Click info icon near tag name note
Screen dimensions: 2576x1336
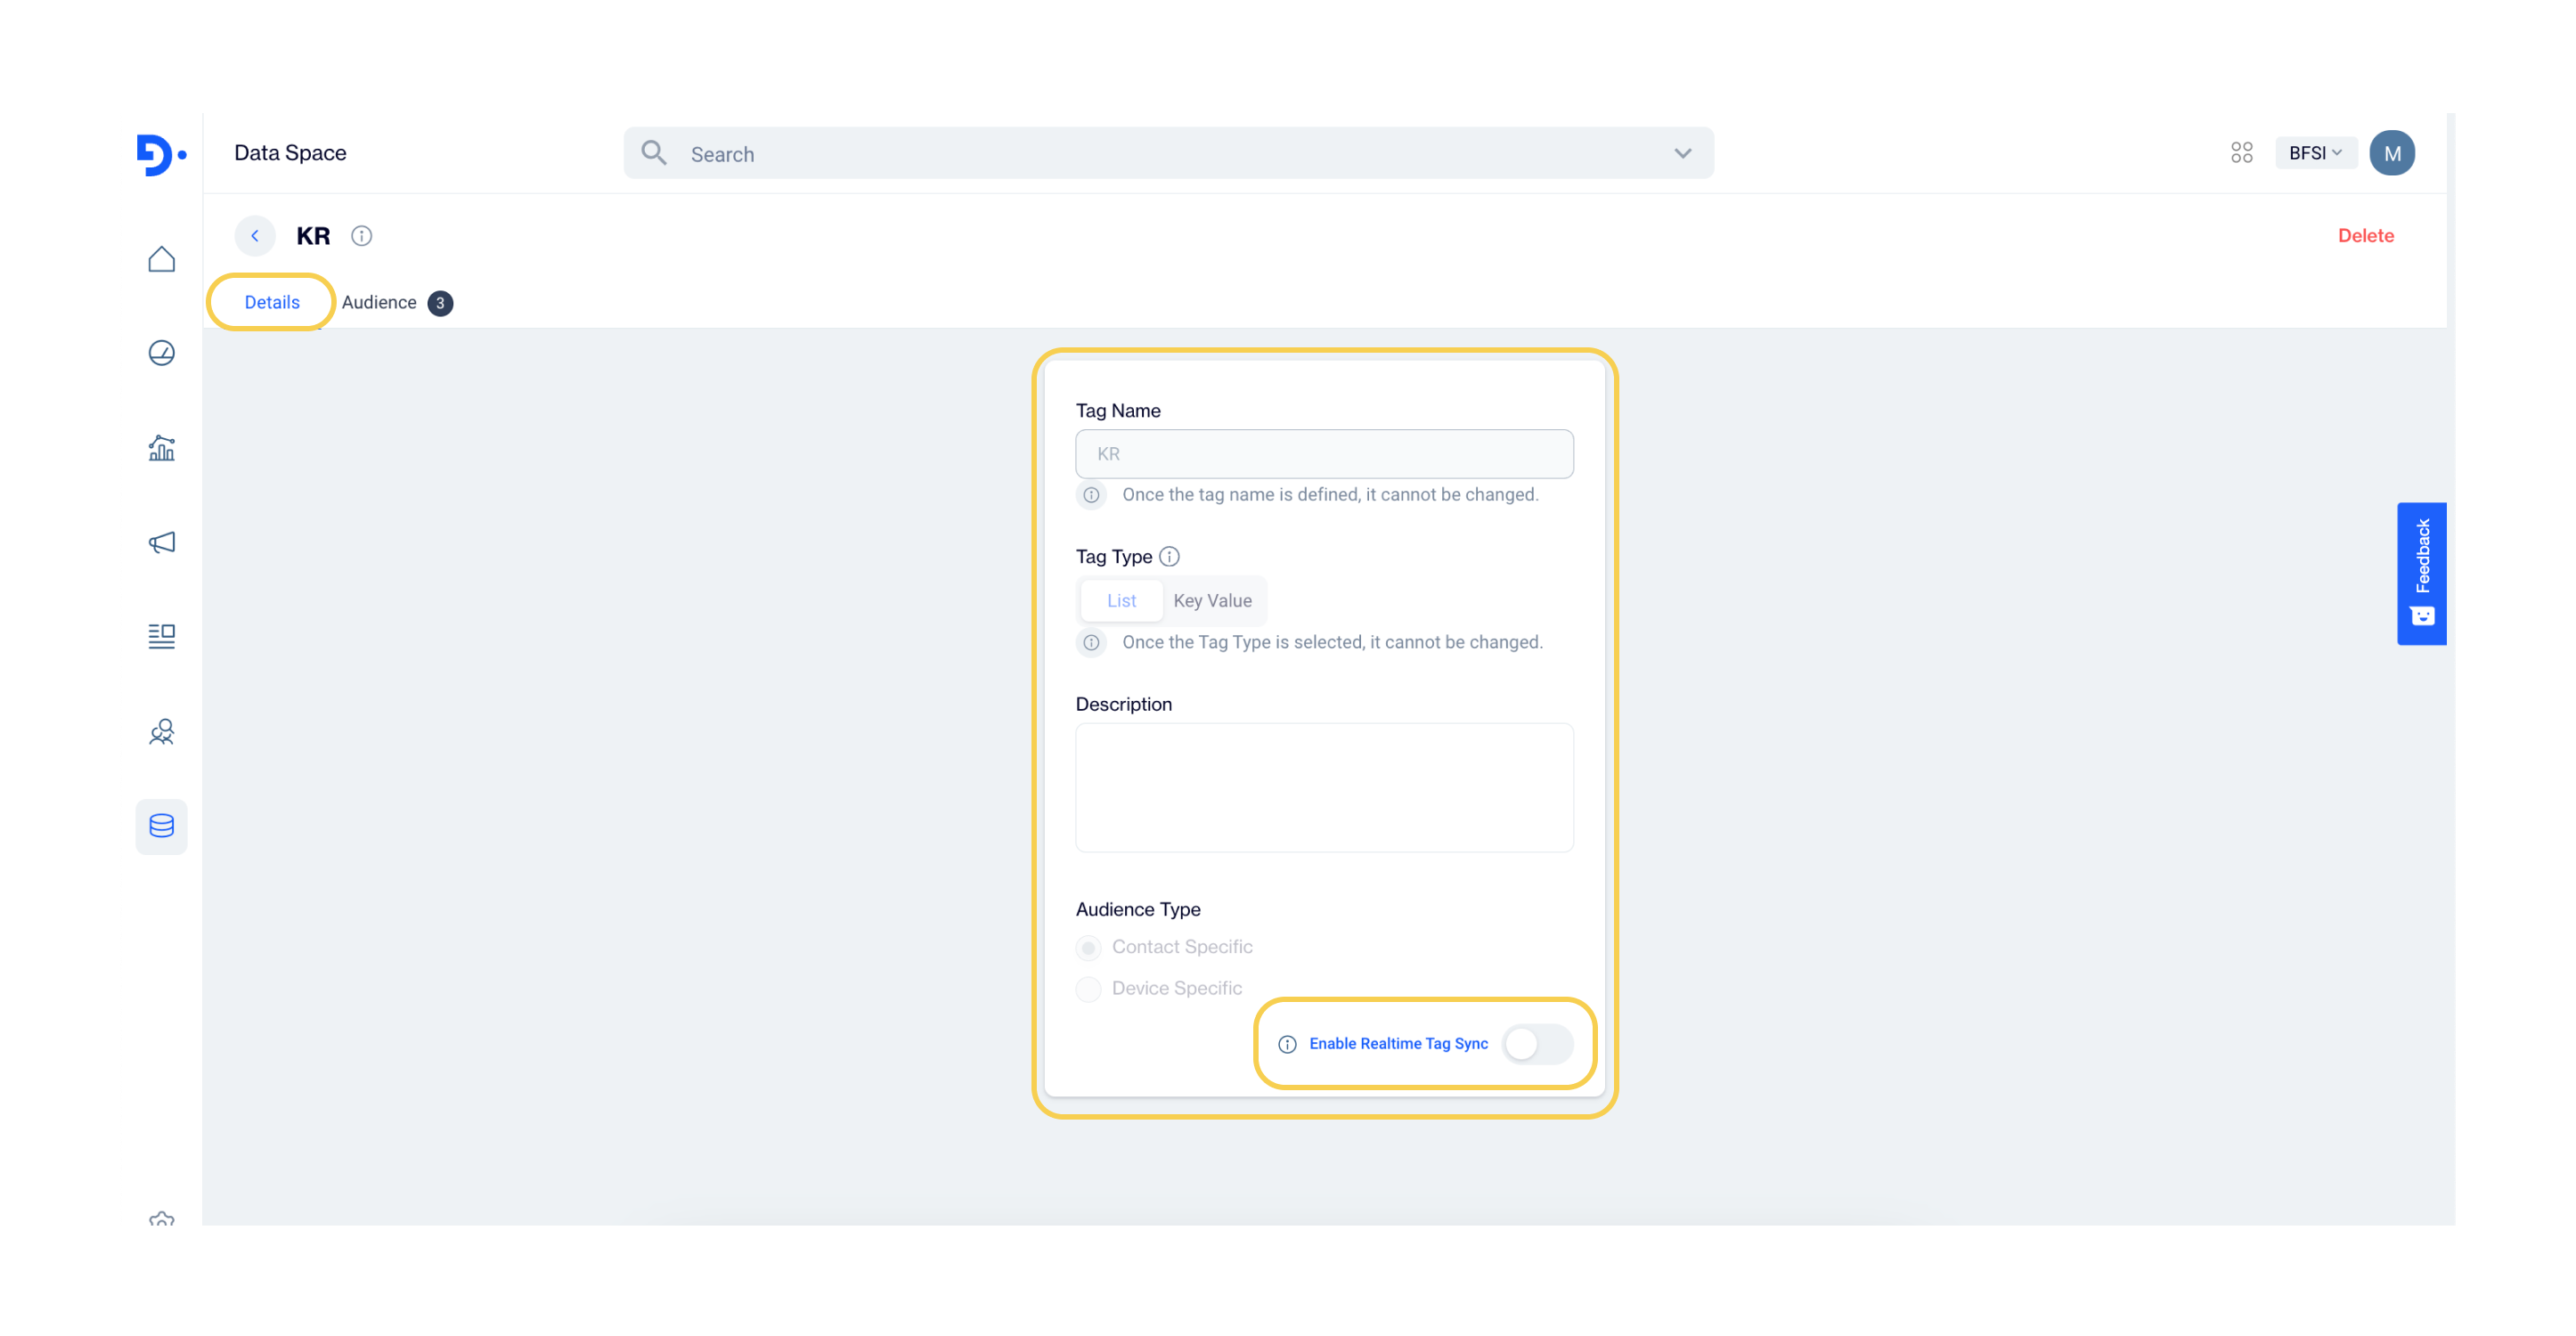coord(1091,495)
